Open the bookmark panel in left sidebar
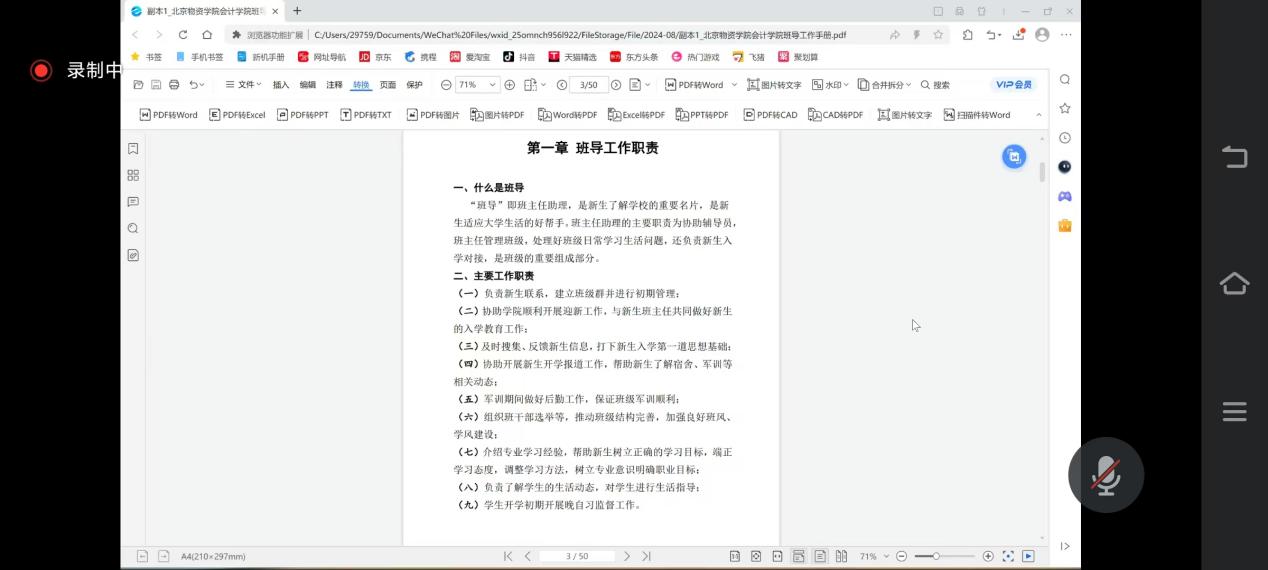The height and width of the screenshot is (570, 1268). click(x=133, y=149)
